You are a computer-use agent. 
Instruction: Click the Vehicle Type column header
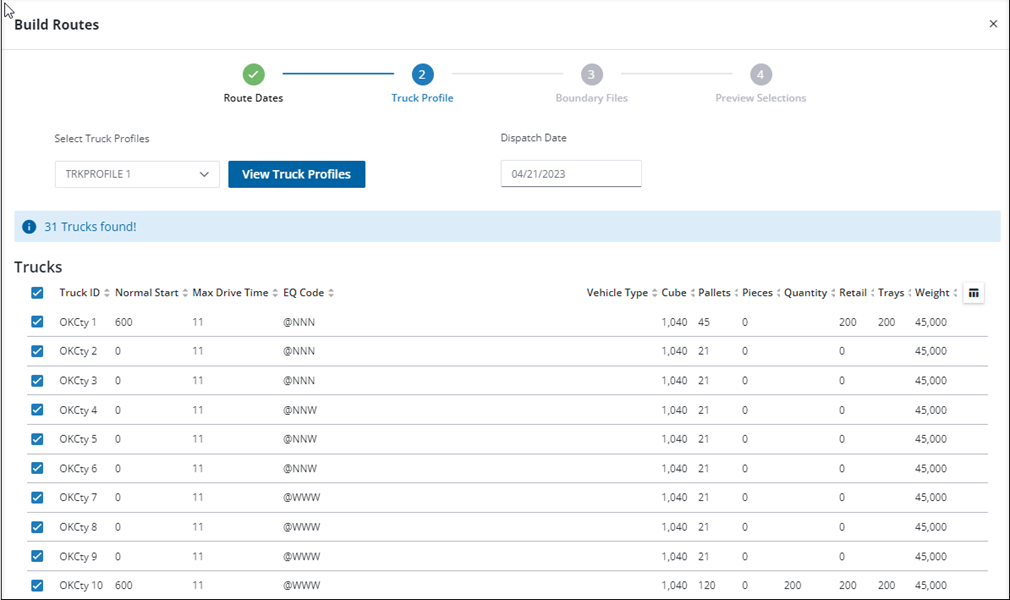coord(617,293)
